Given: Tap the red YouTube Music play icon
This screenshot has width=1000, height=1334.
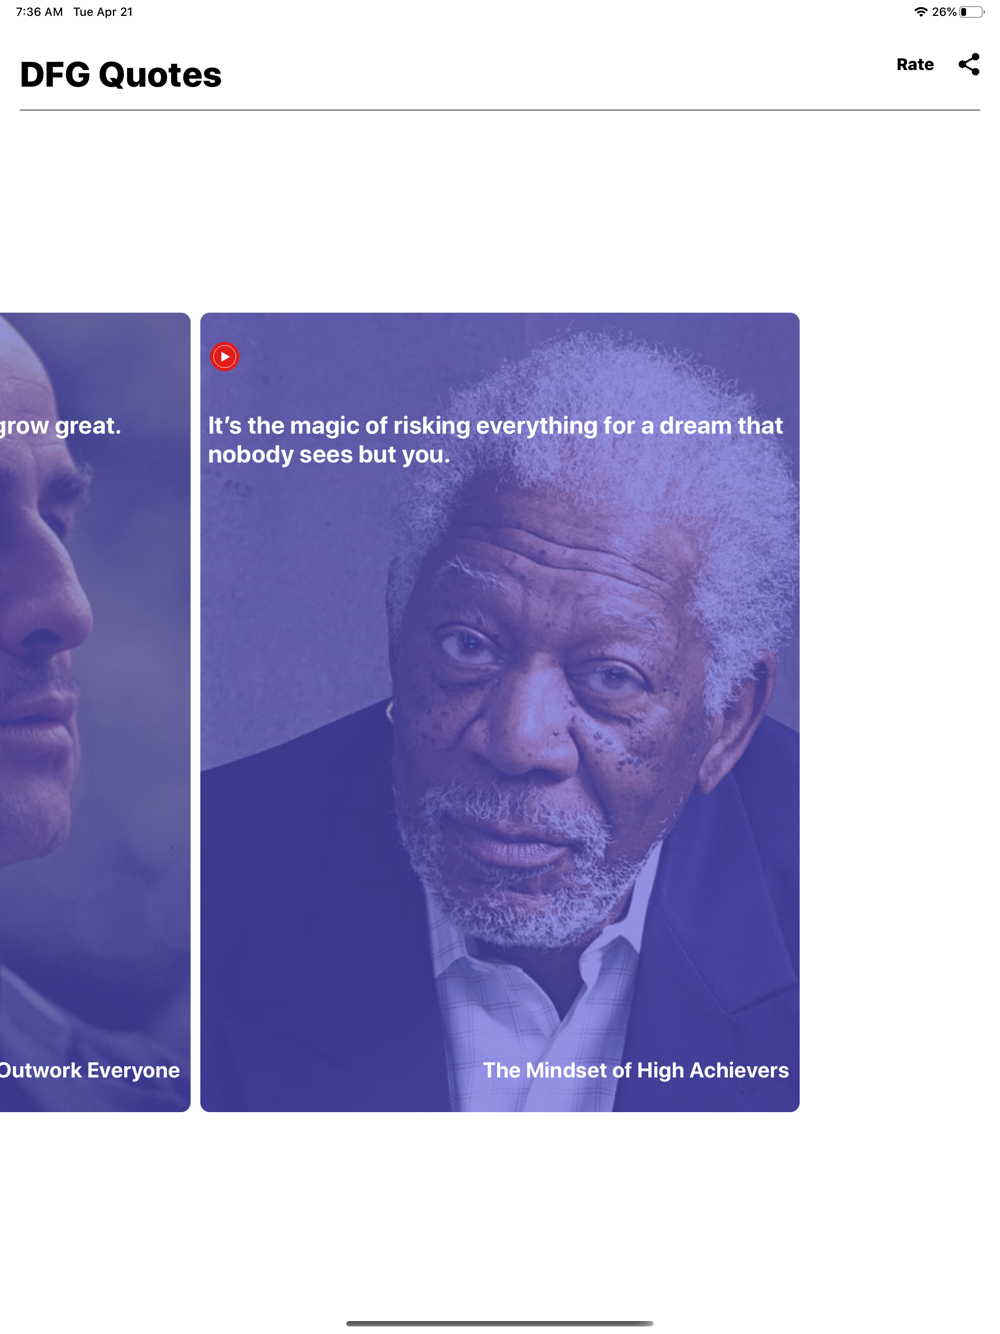Looking at the screenshot, I should 225,356.
